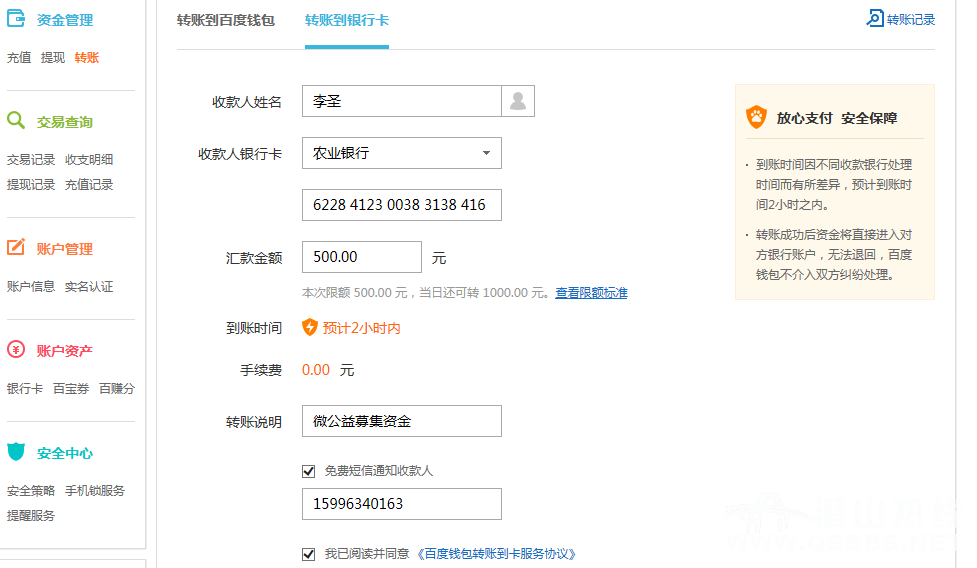Open 手机锁服务 settings
The image size is (977, 568).
click(95, 491)
